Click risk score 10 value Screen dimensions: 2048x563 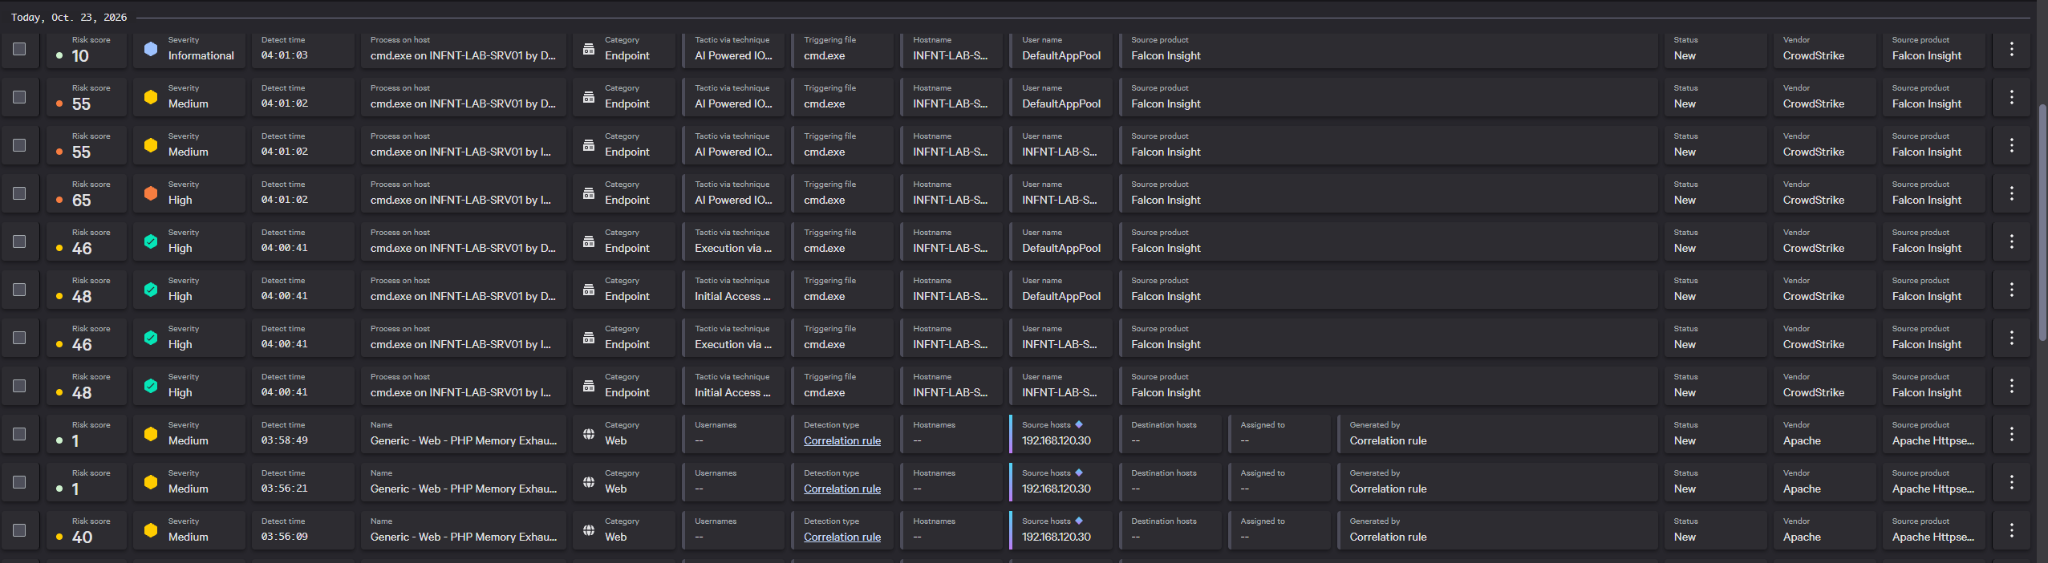pos(80,56)
